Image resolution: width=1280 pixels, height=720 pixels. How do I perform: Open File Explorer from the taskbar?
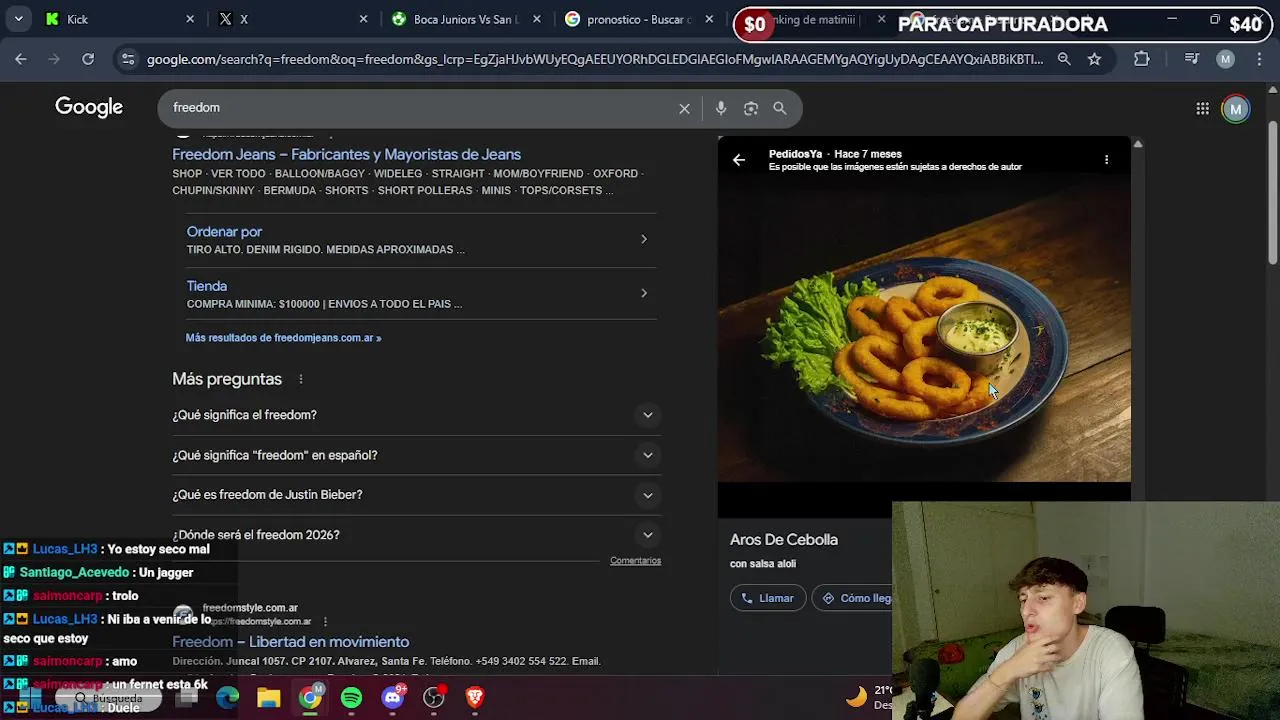tap(269, 697)
